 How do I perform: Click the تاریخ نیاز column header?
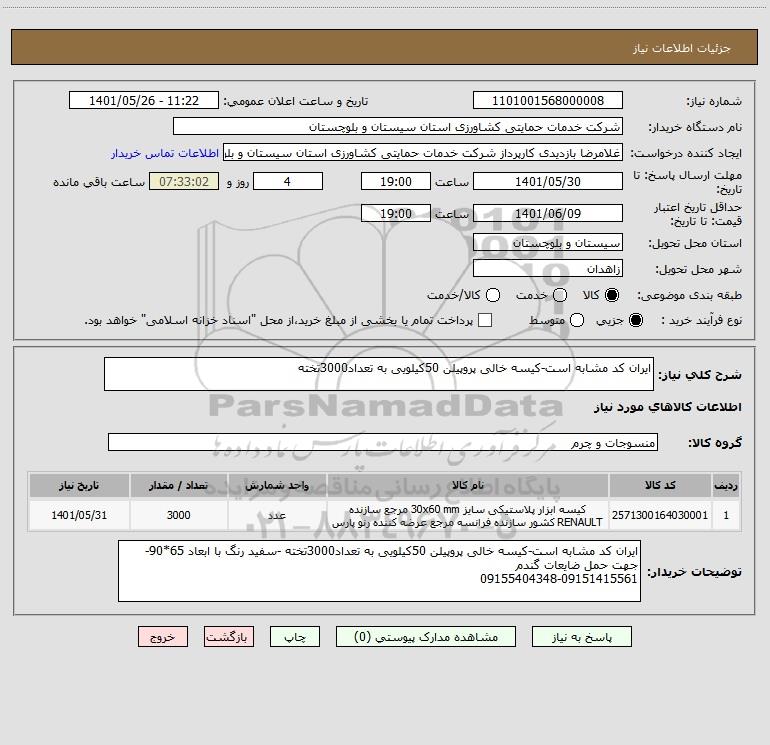coord(79,485)
